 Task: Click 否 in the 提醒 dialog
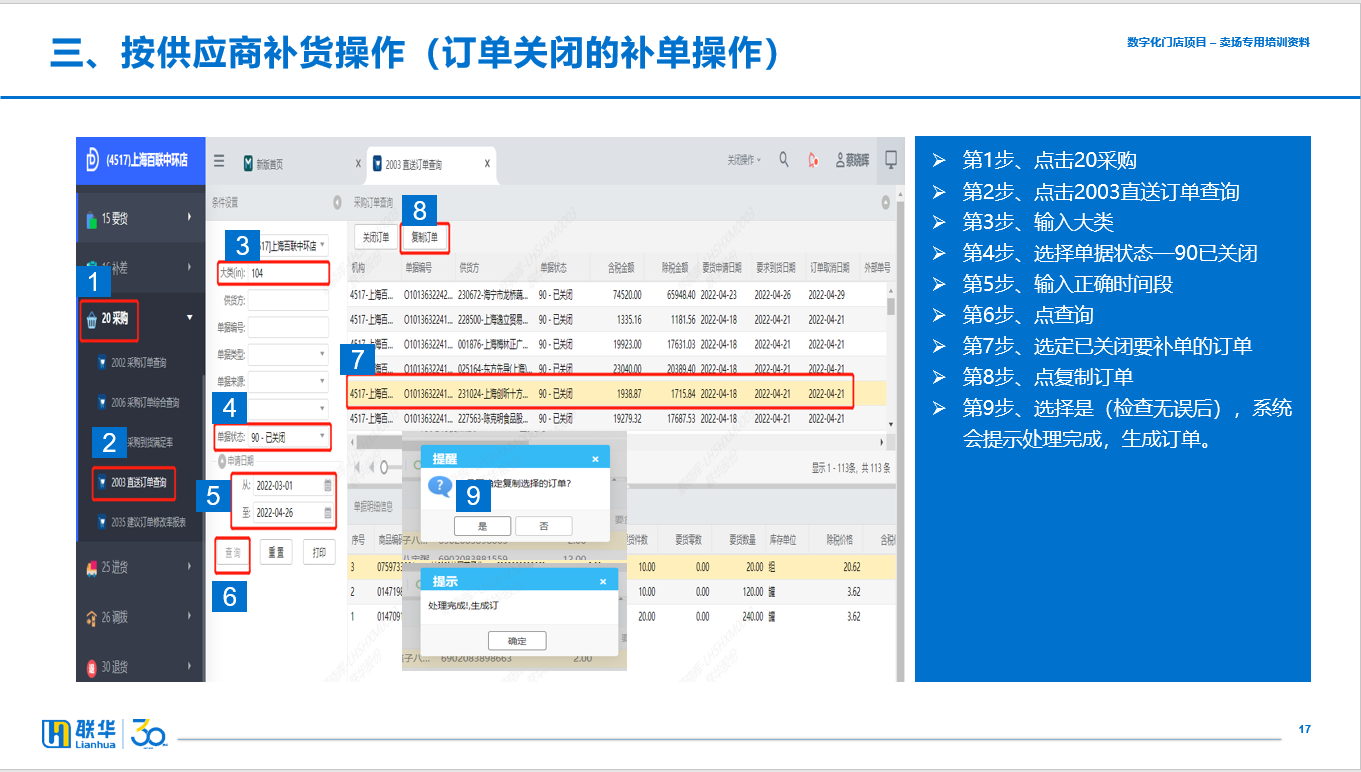pyautogui.click(x=544, y=526)
